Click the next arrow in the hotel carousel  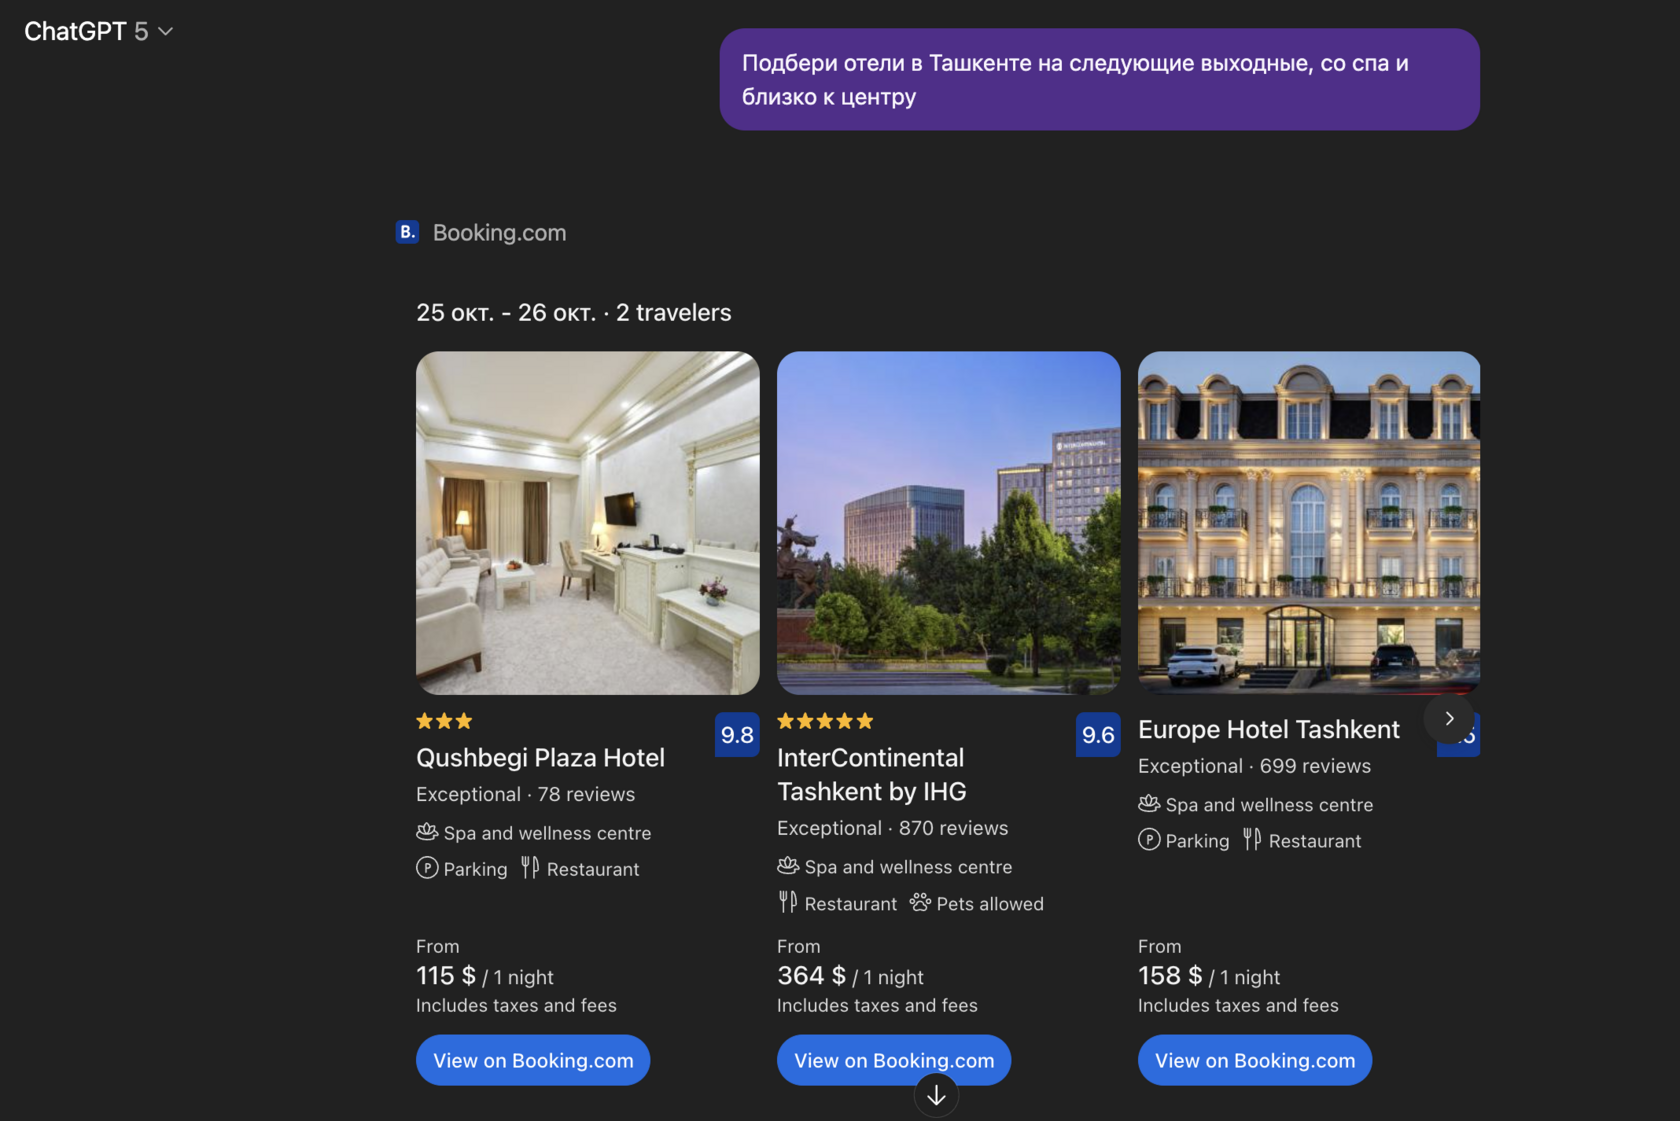pyautogui.click(x=1449, y=718)
